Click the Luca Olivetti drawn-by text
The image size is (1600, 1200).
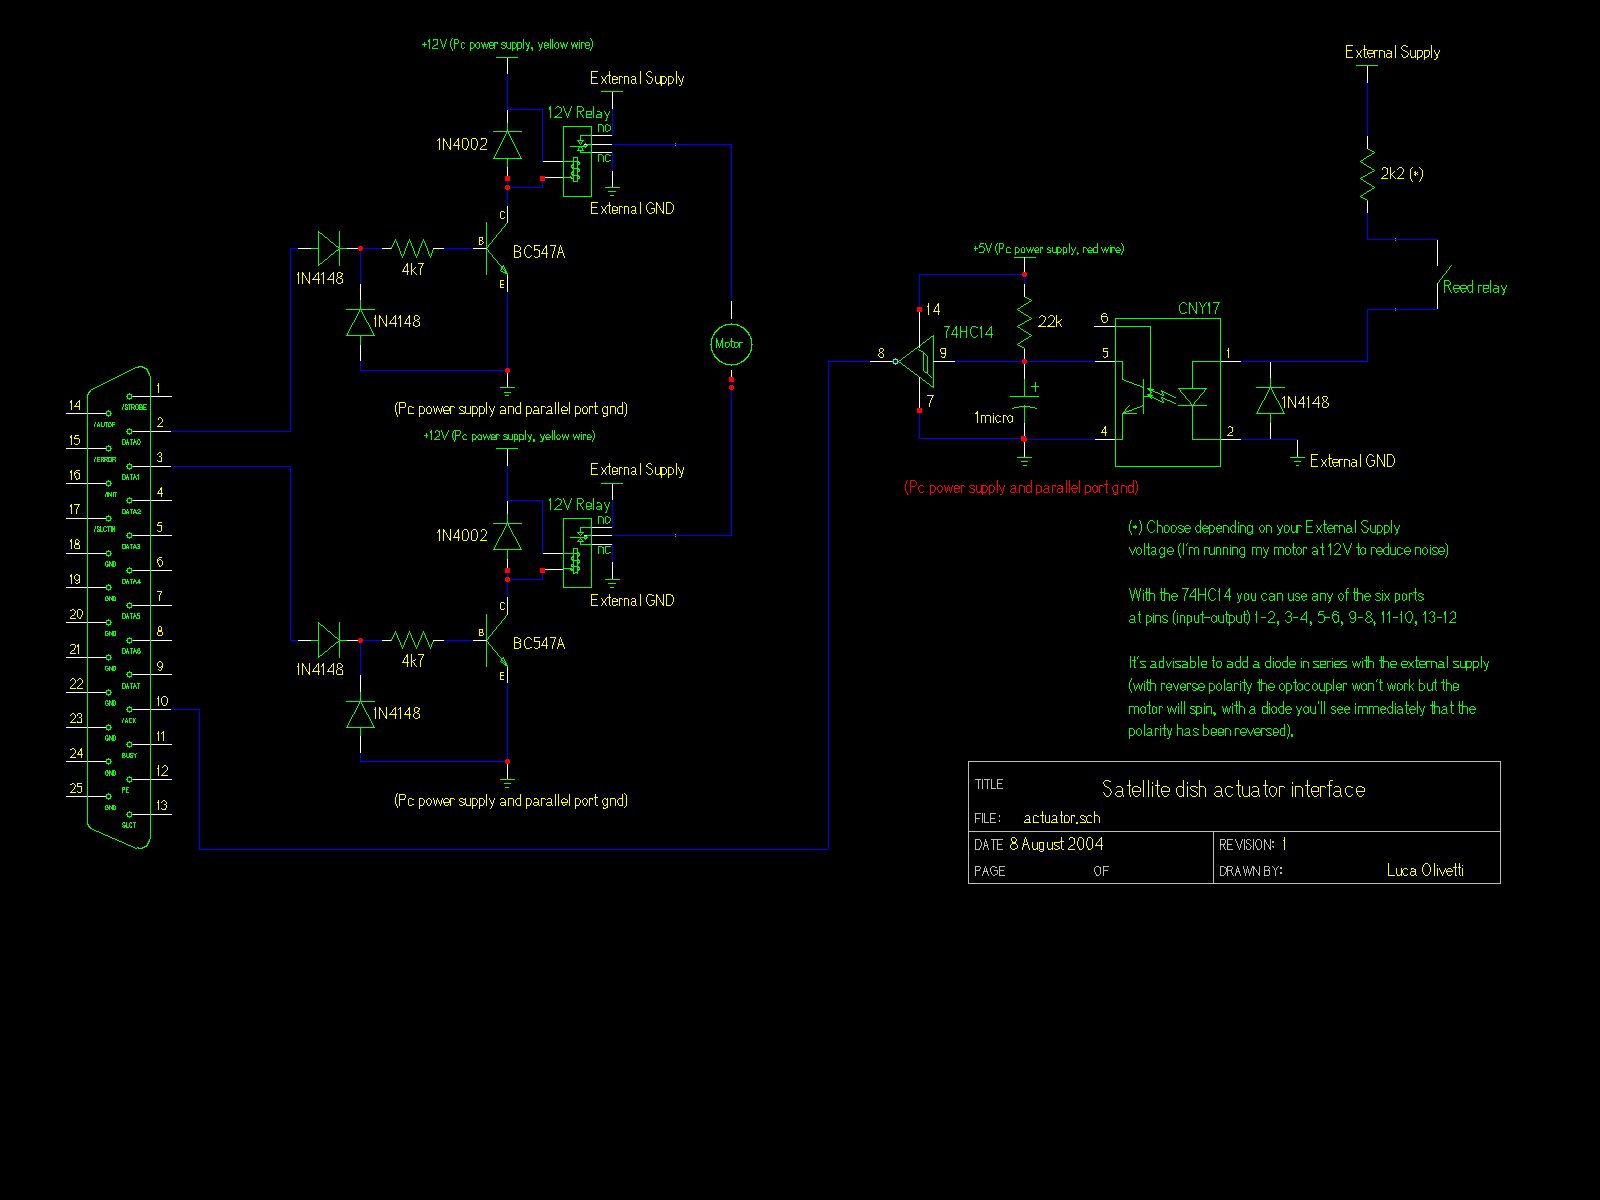1425,870
